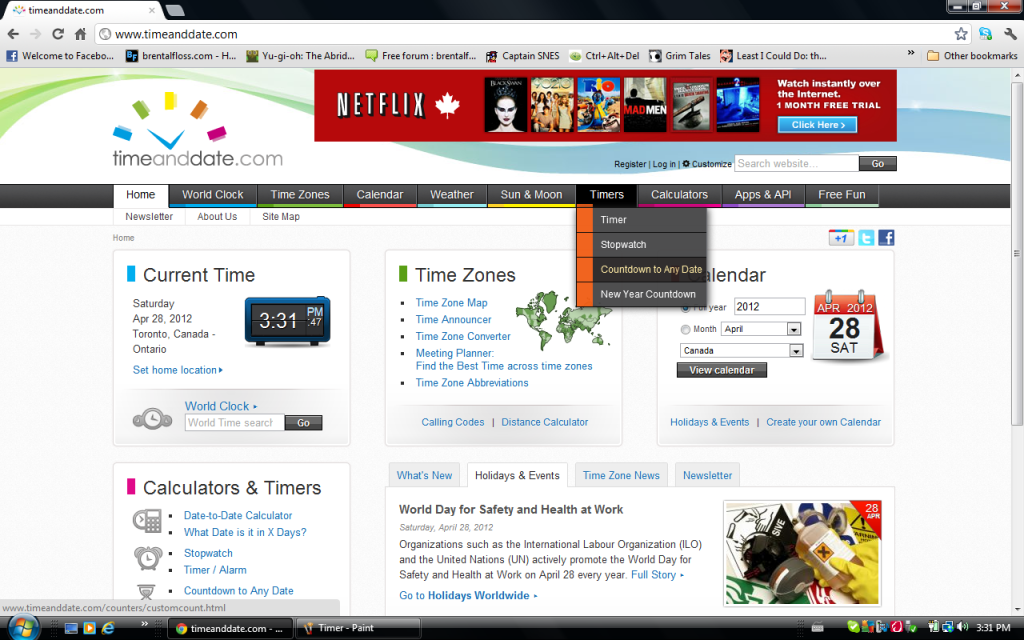
Task: Open the Sun & Moon navigation tab
Action: click(x=532, y=195)
